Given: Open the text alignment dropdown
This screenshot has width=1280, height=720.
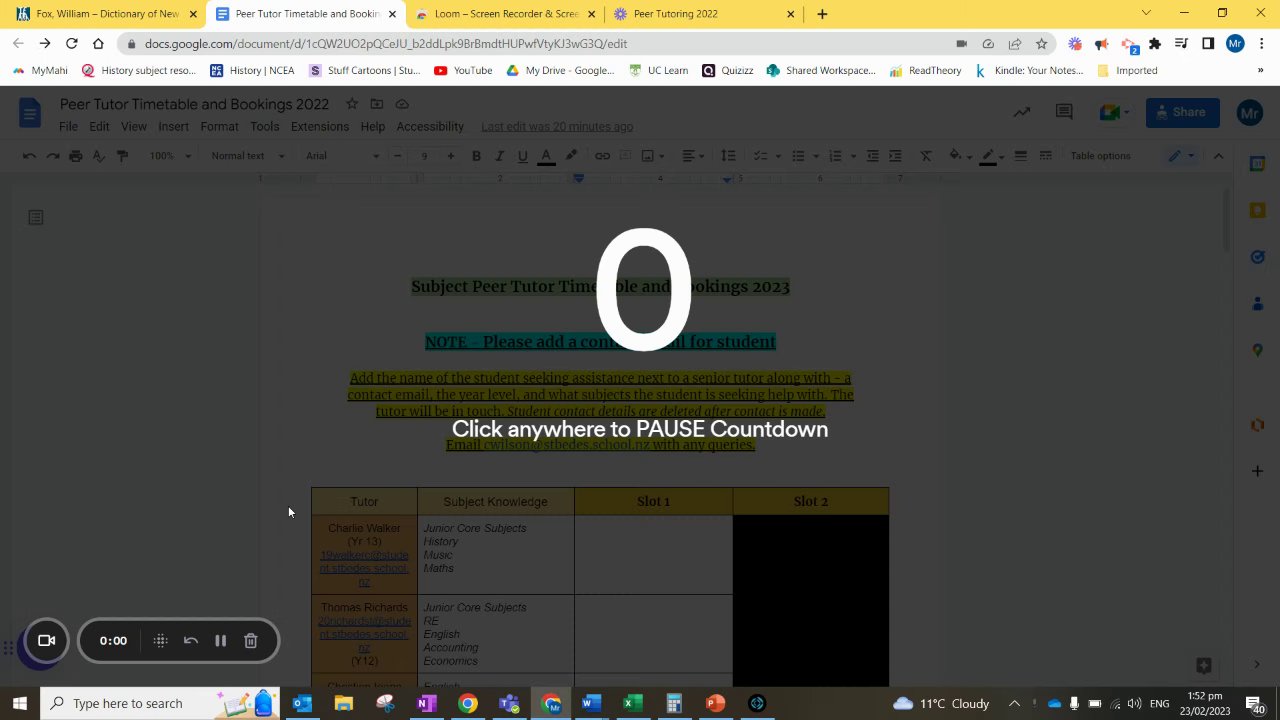Looking at the screenshot, I should click(692, 156).
